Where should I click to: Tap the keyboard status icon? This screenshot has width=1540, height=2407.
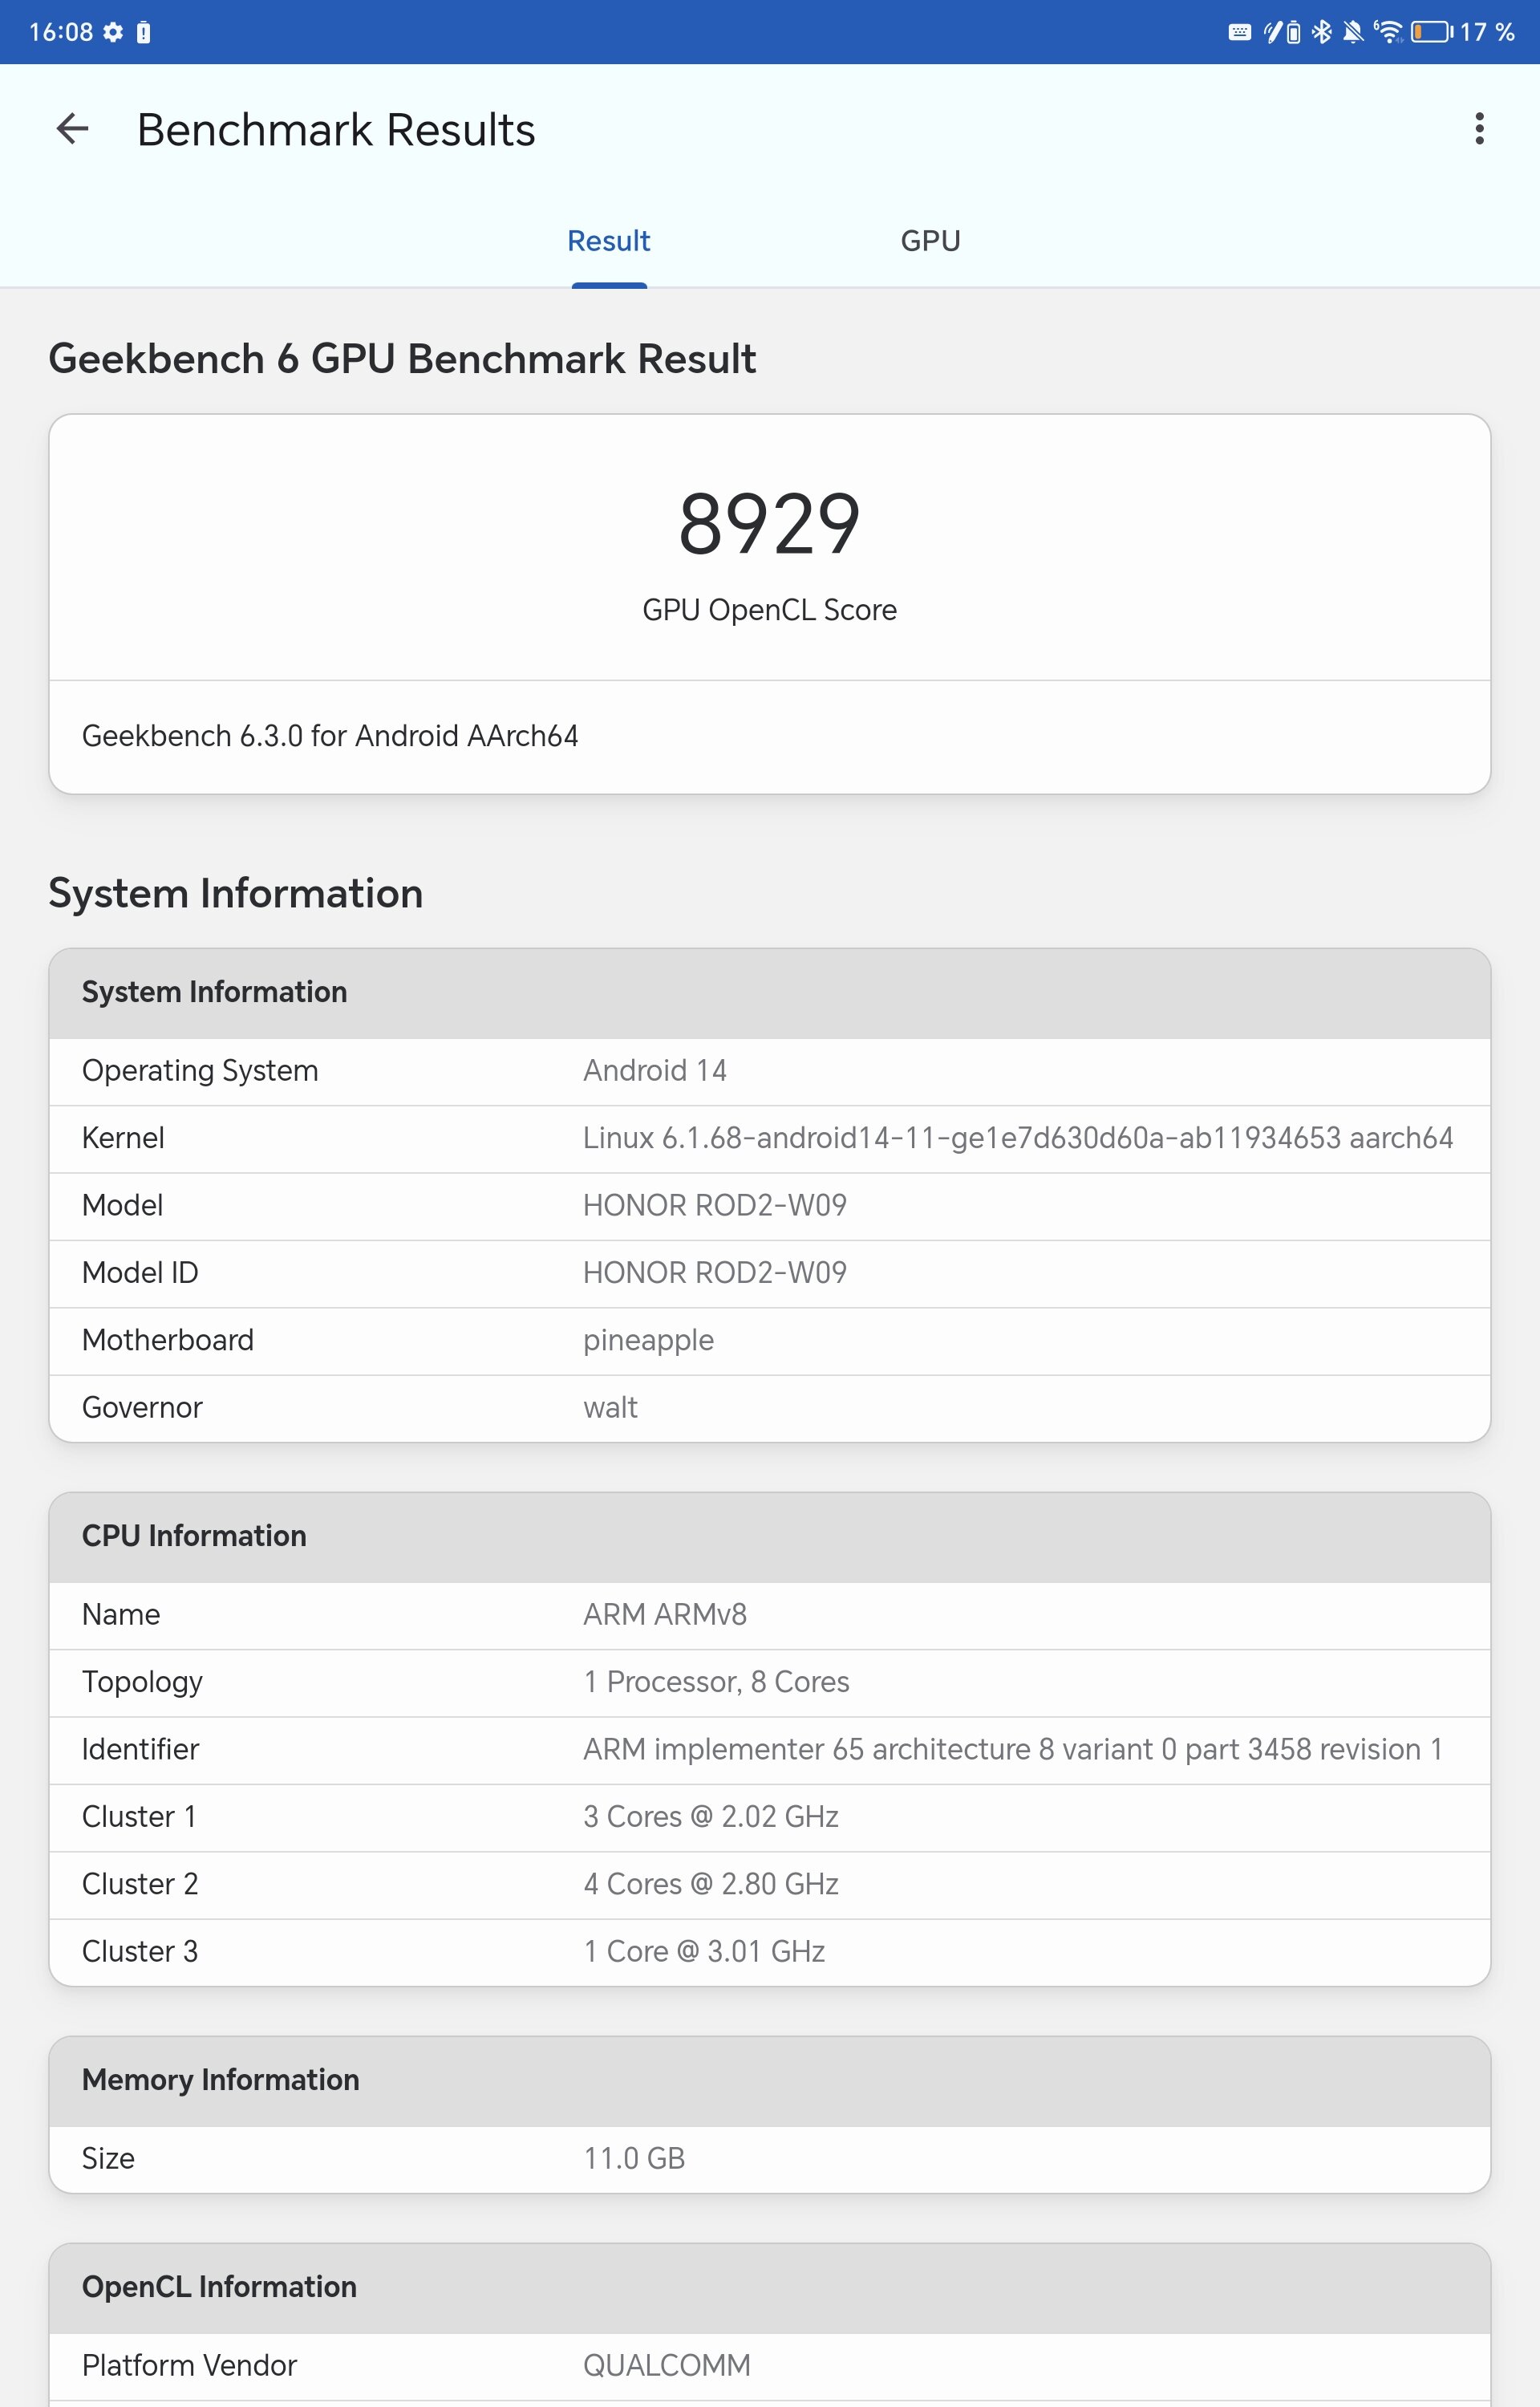(x=1239, y=32)
